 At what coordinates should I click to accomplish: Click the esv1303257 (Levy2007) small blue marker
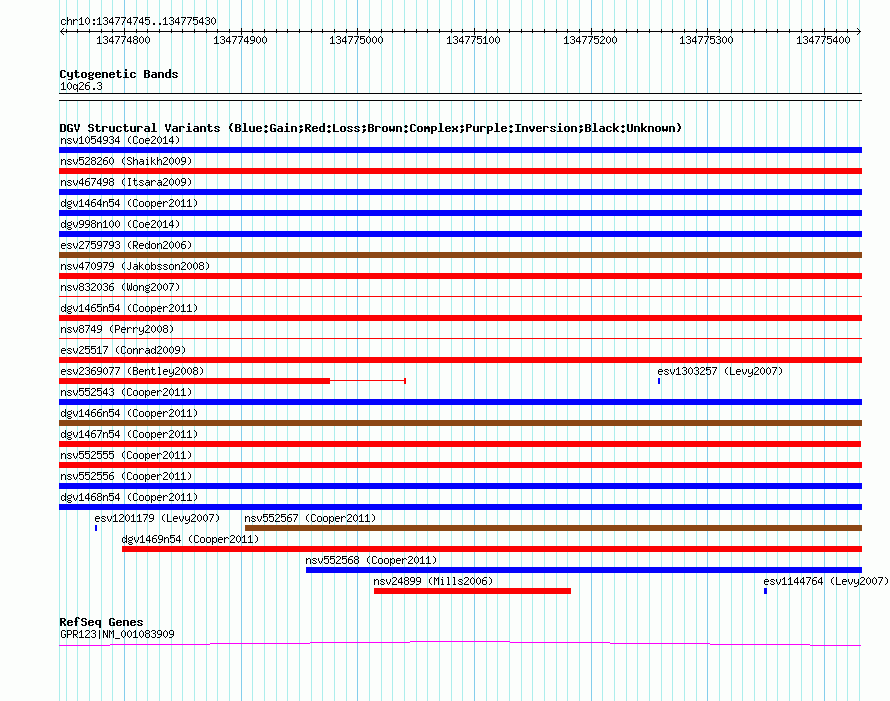[659, 381]
